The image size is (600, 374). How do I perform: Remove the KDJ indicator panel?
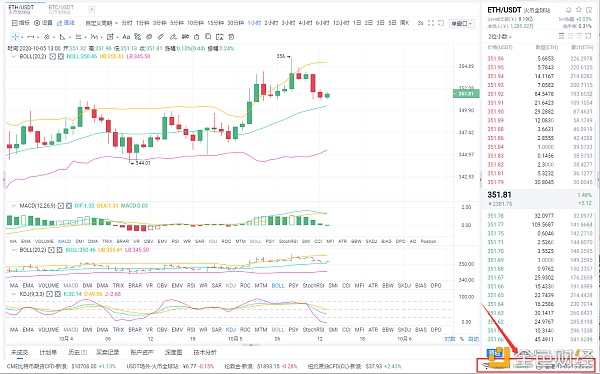pyautogui.click(x=58, y=294)
